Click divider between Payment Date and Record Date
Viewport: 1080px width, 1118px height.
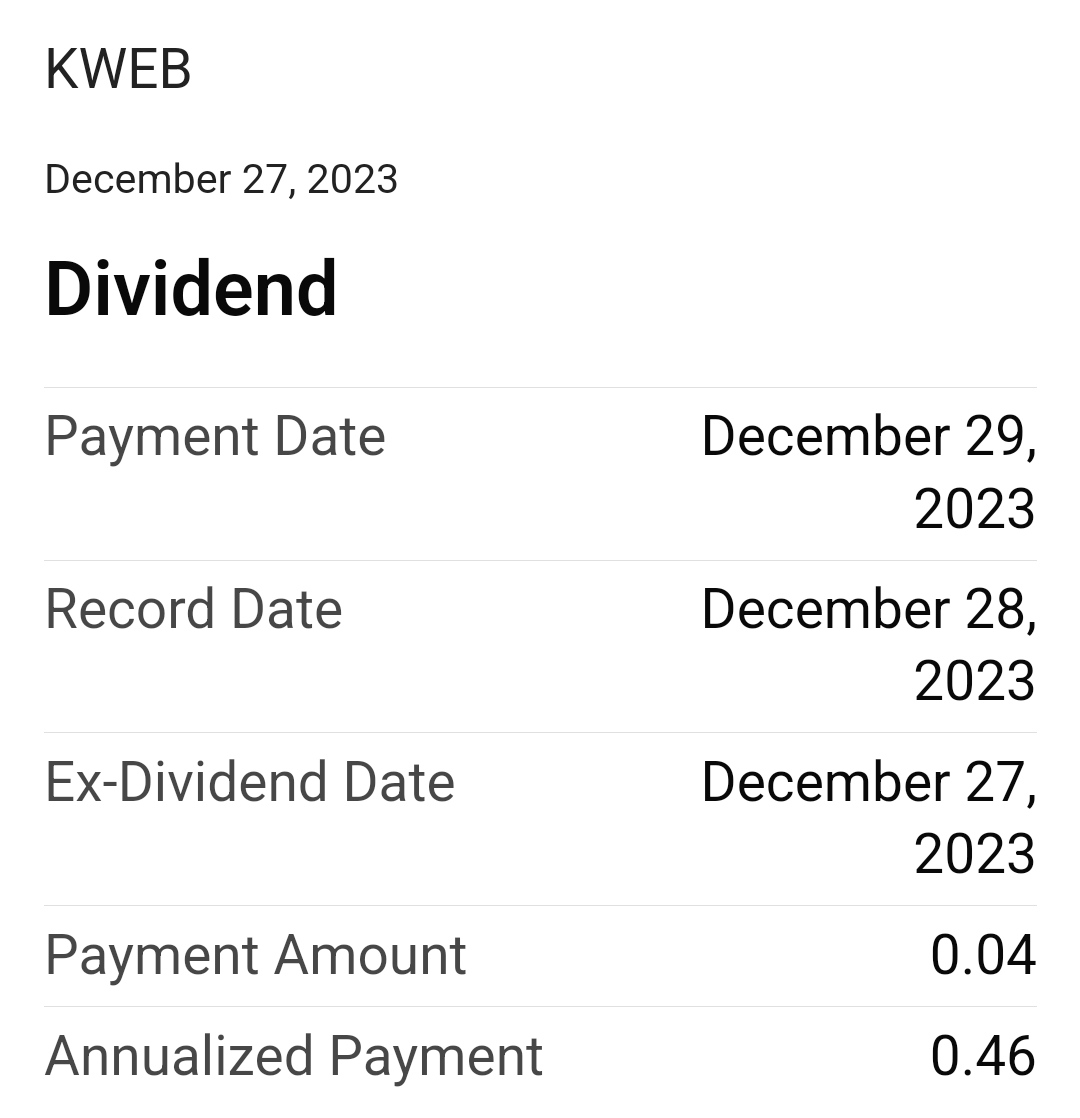tap(540, 560)
